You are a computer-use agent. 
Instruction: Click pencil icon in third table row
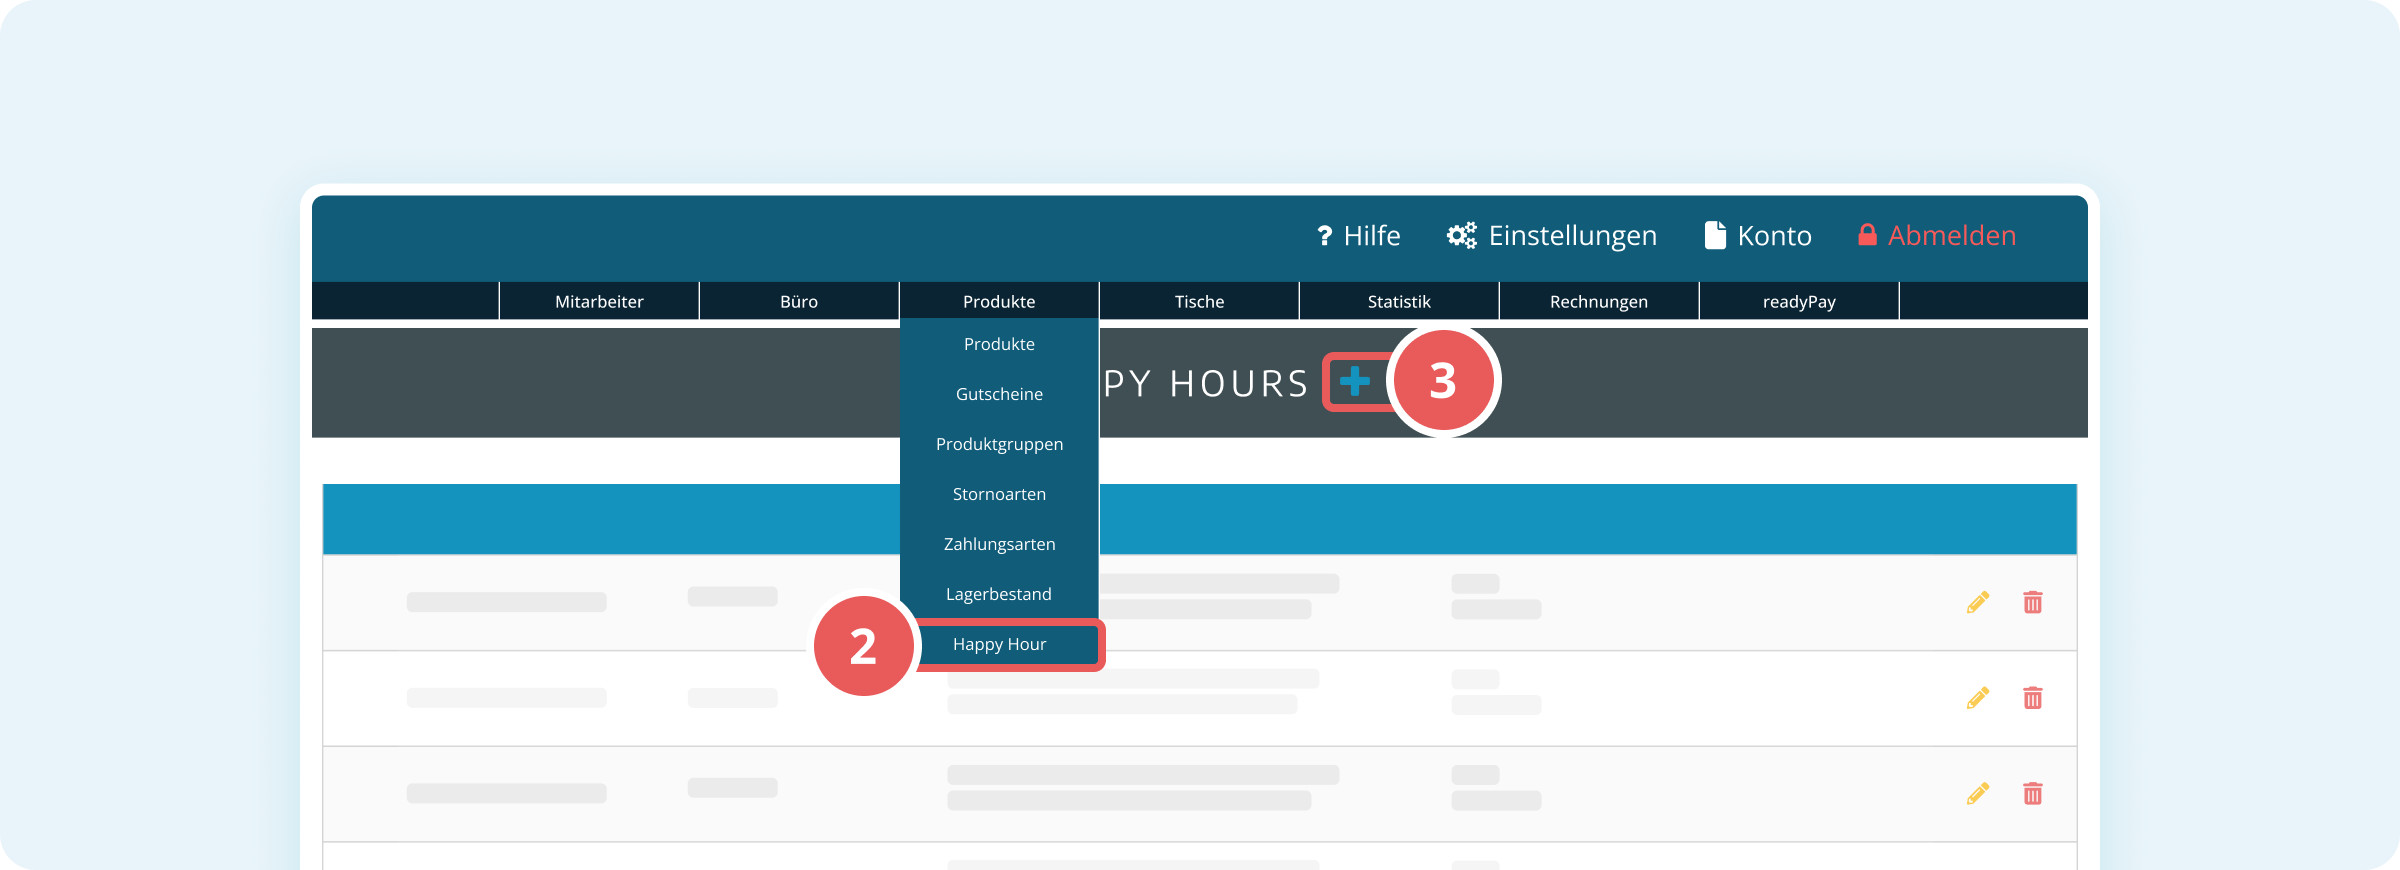coord(1978,794)
